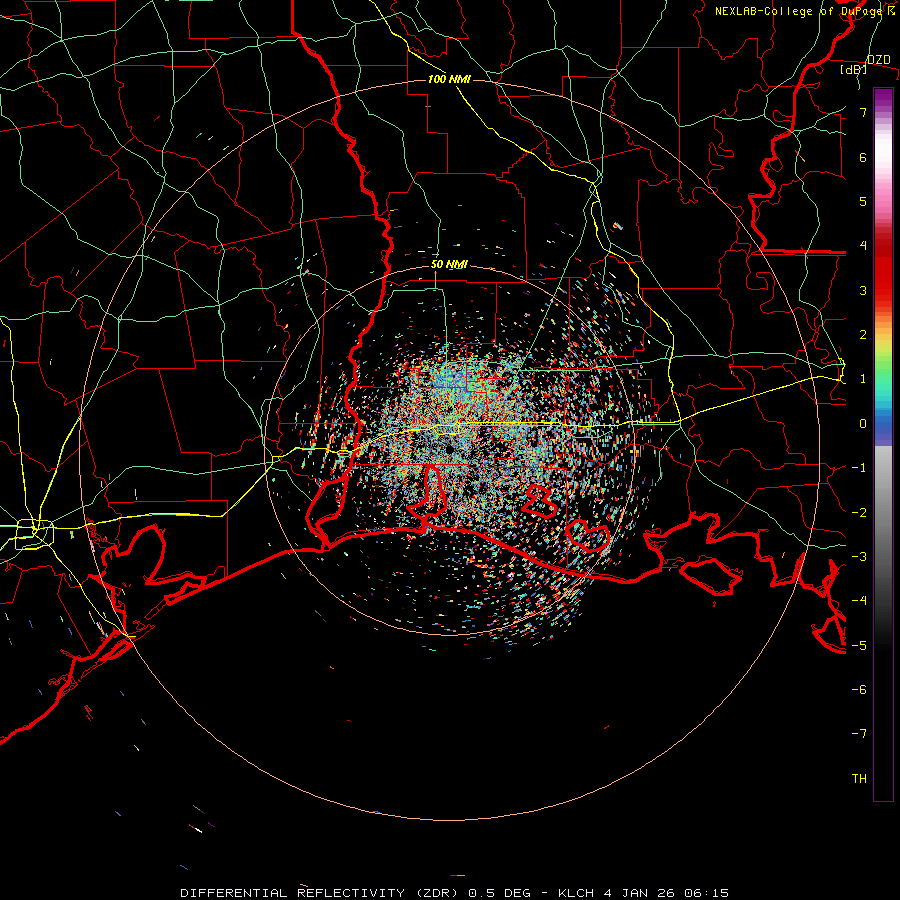Image resolution: width=900 pixels, height=900 pixels.
Task: Select the NEXLAB-College of DuPage credit text
Action: pos(805,11)
